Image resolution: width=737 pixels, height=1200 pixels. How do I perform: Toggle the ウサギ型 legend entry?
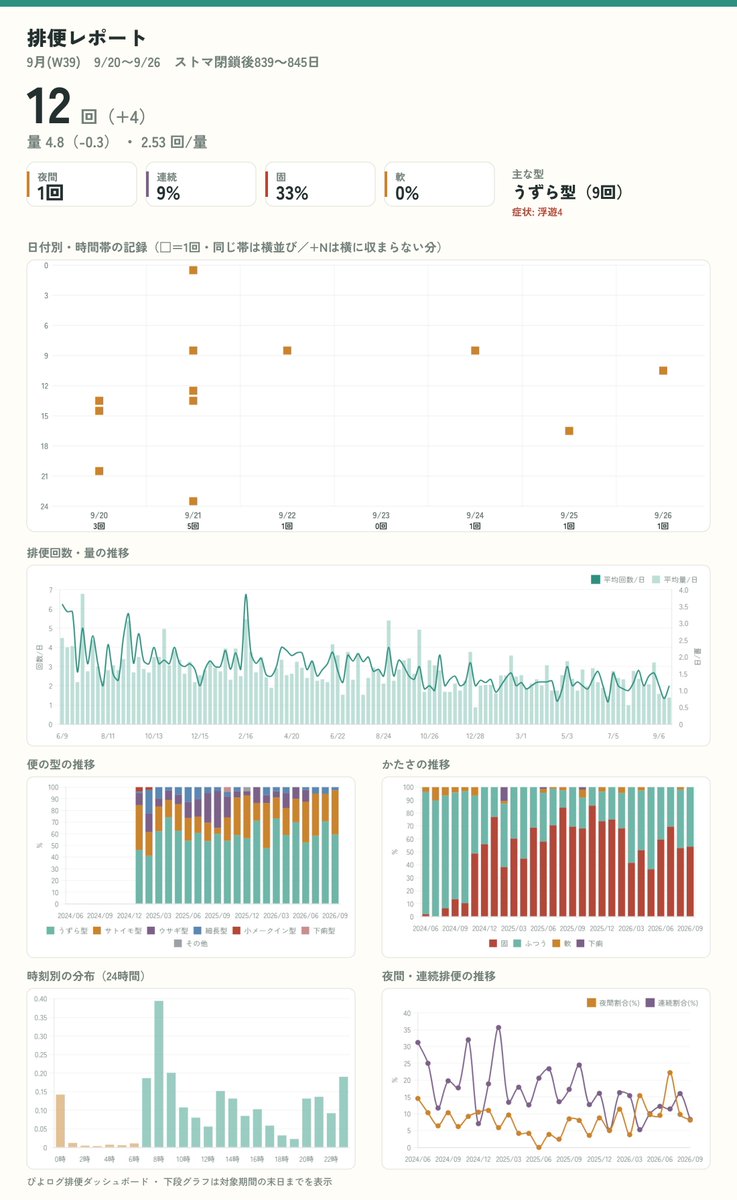pyautogui.click(x=170, y=930)
